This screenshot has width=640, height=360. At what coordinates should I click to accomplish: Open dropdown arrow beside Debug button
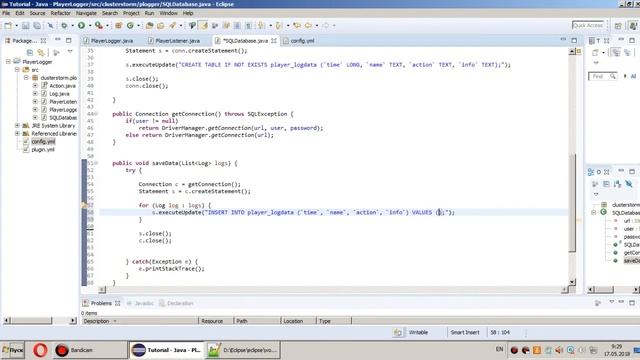click(72, 26)
